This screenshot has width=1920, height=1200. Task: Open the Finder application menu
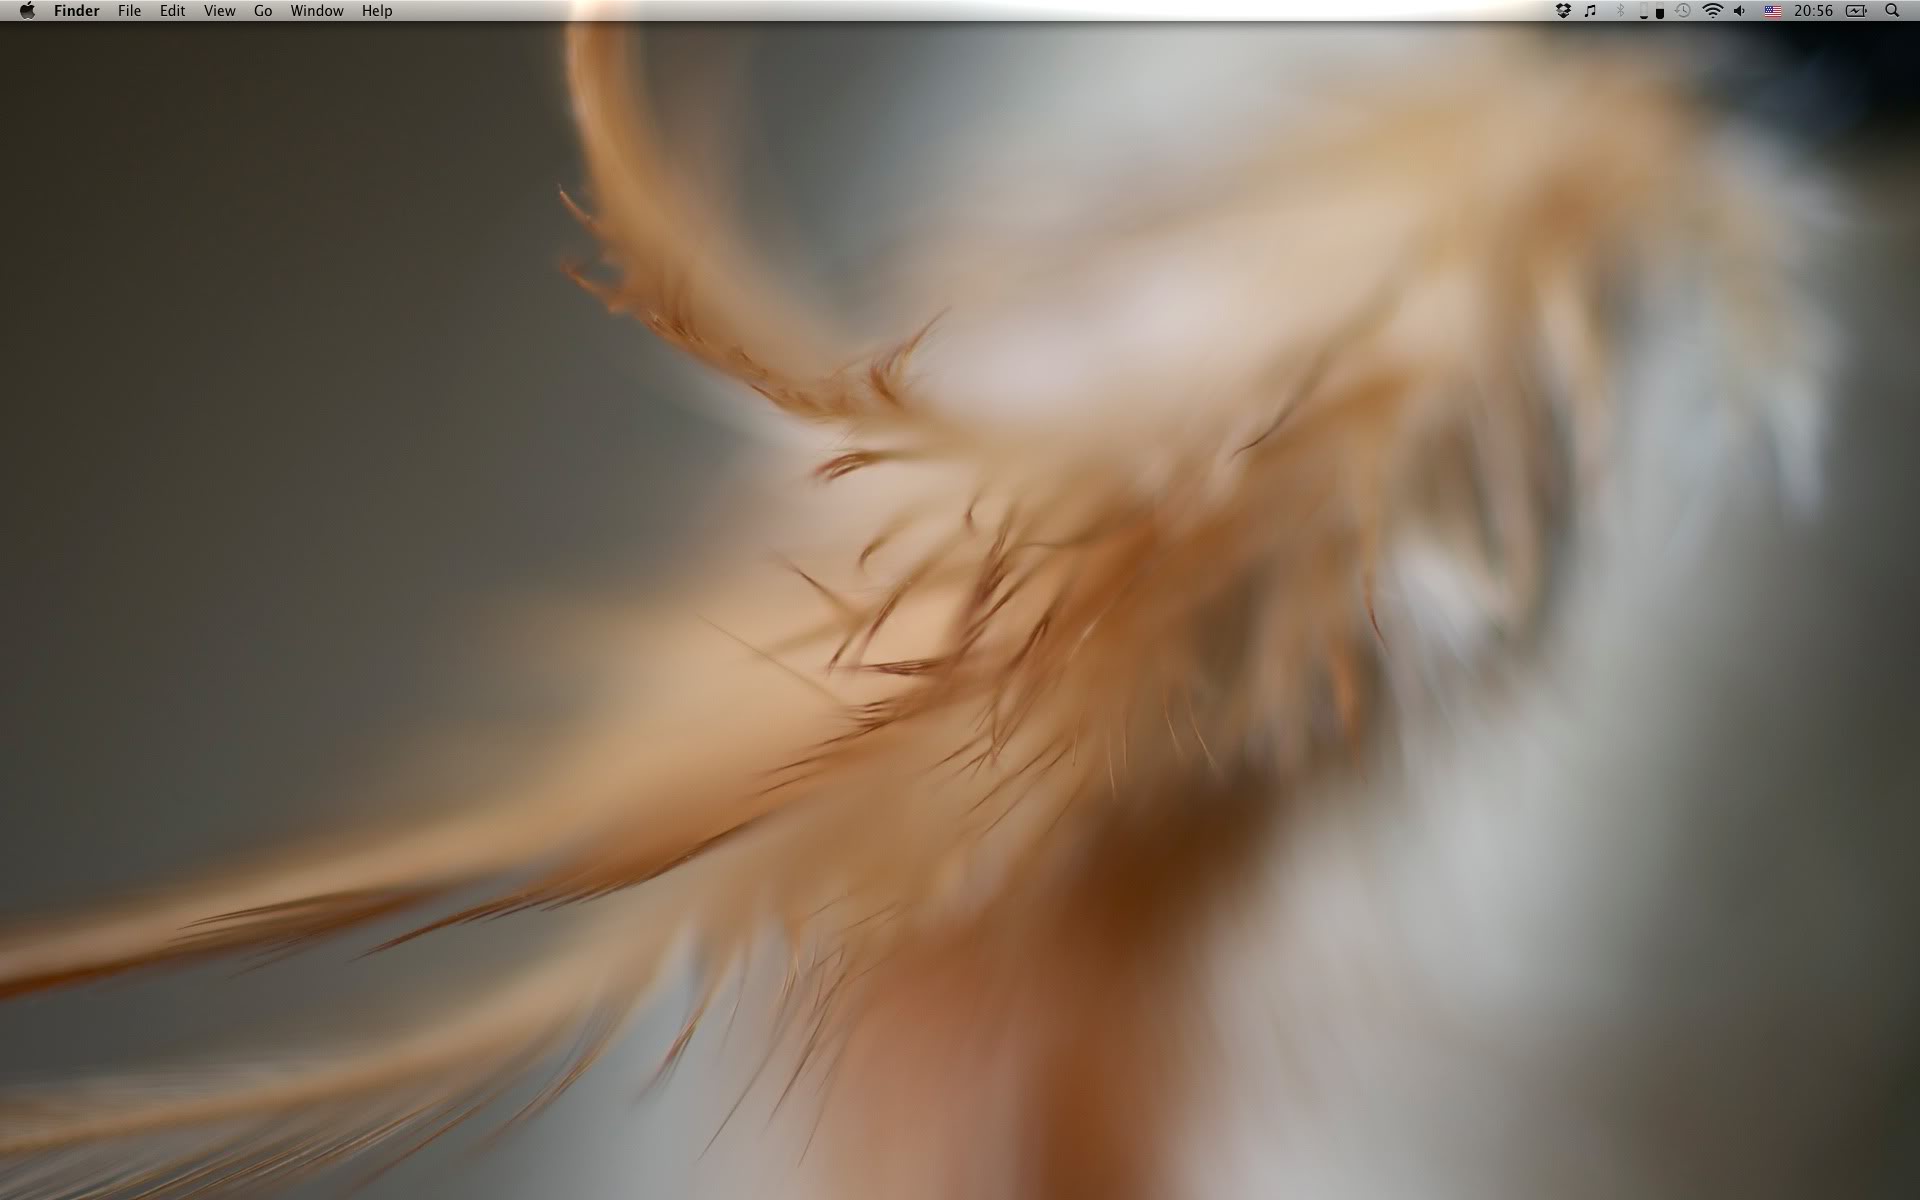tap(76, 11)
